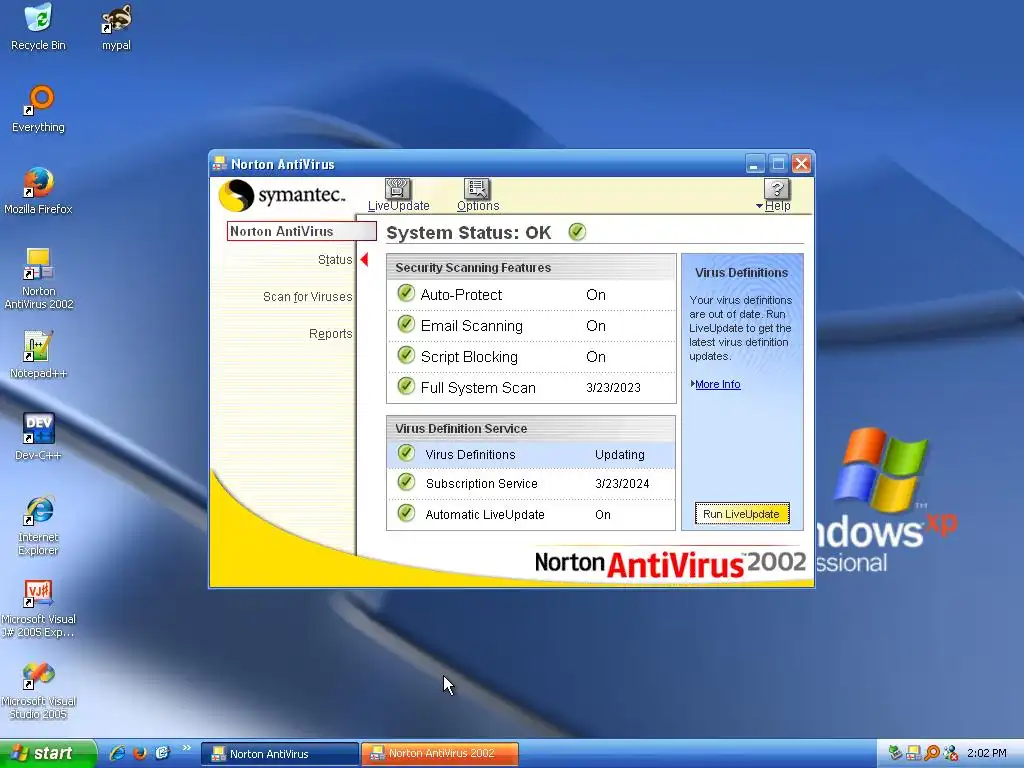
Task: Minimize the Norton AntiVirus window
Action: 755,163
